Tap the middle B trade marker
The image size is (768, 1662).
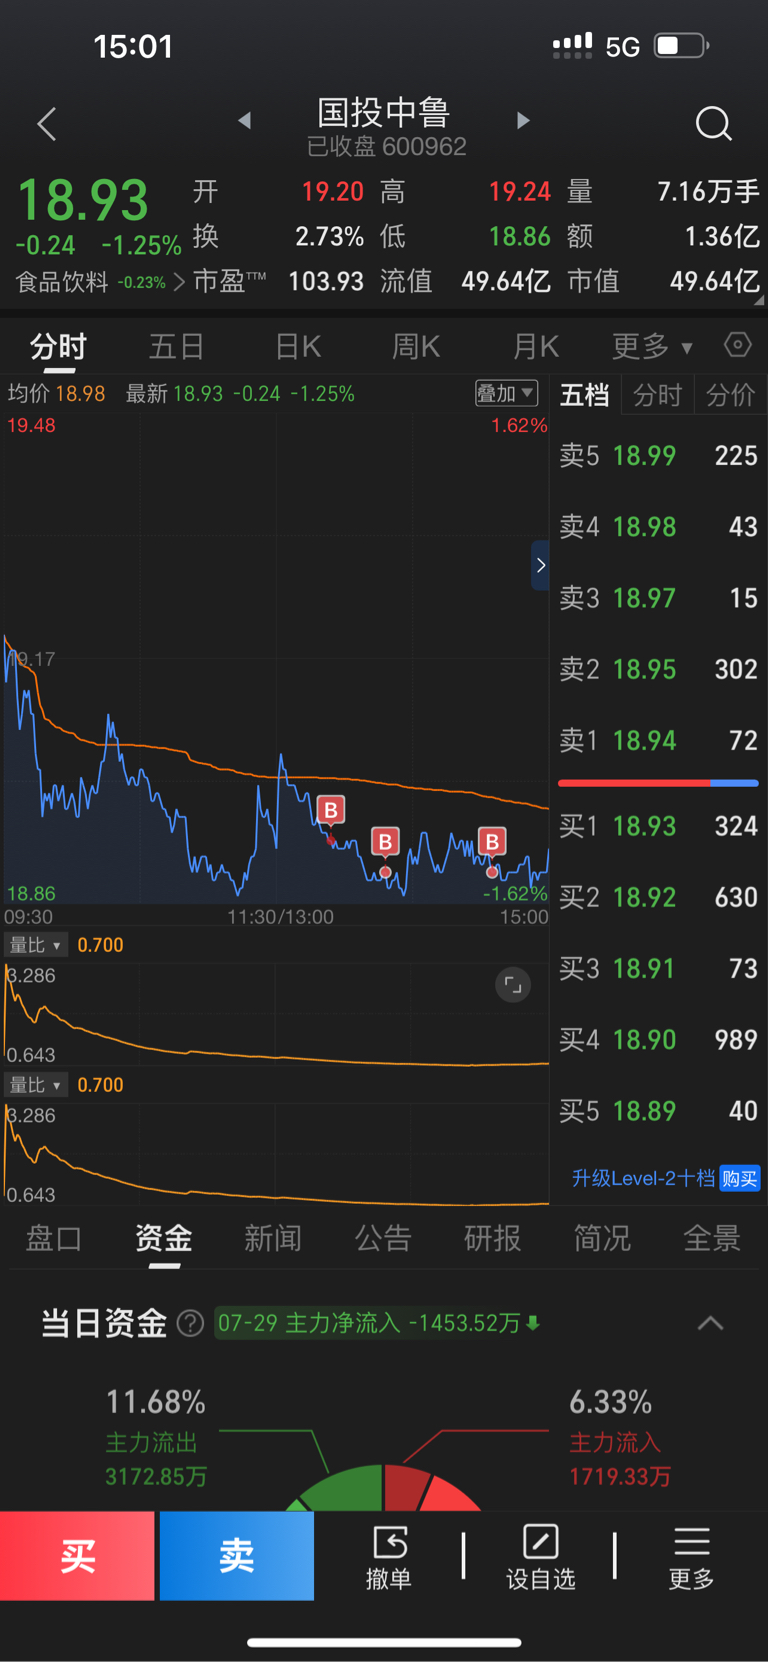tap(385, 842)
